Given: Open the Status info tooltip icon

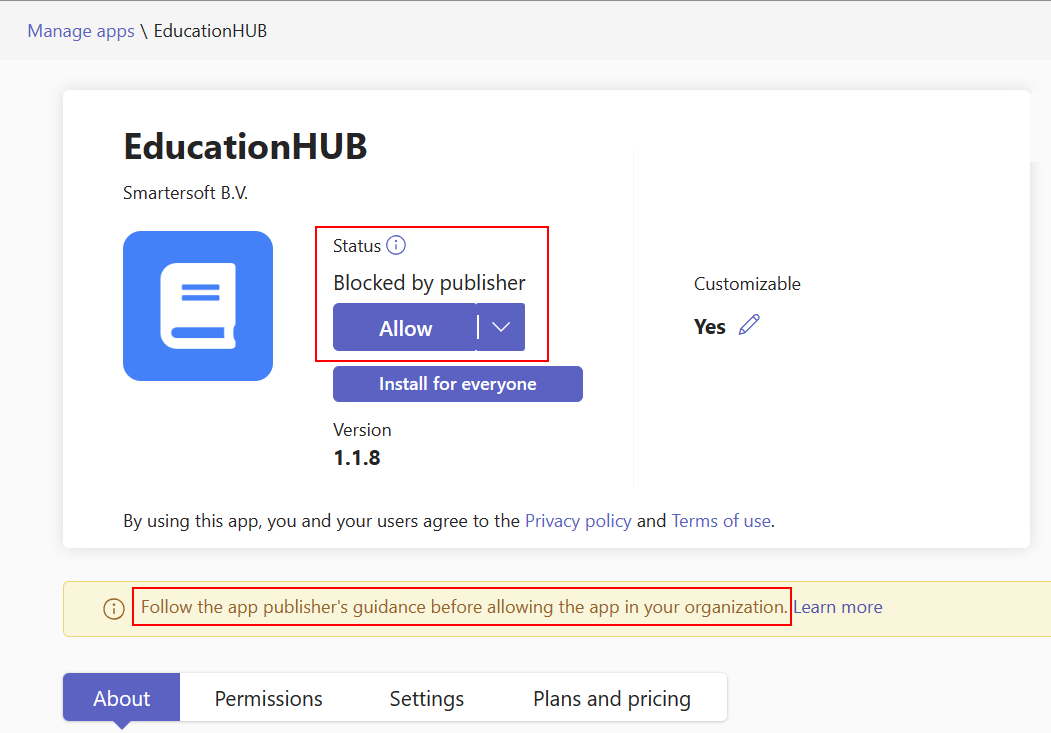Looking at the screenshot, I should (x=396, y=245).
